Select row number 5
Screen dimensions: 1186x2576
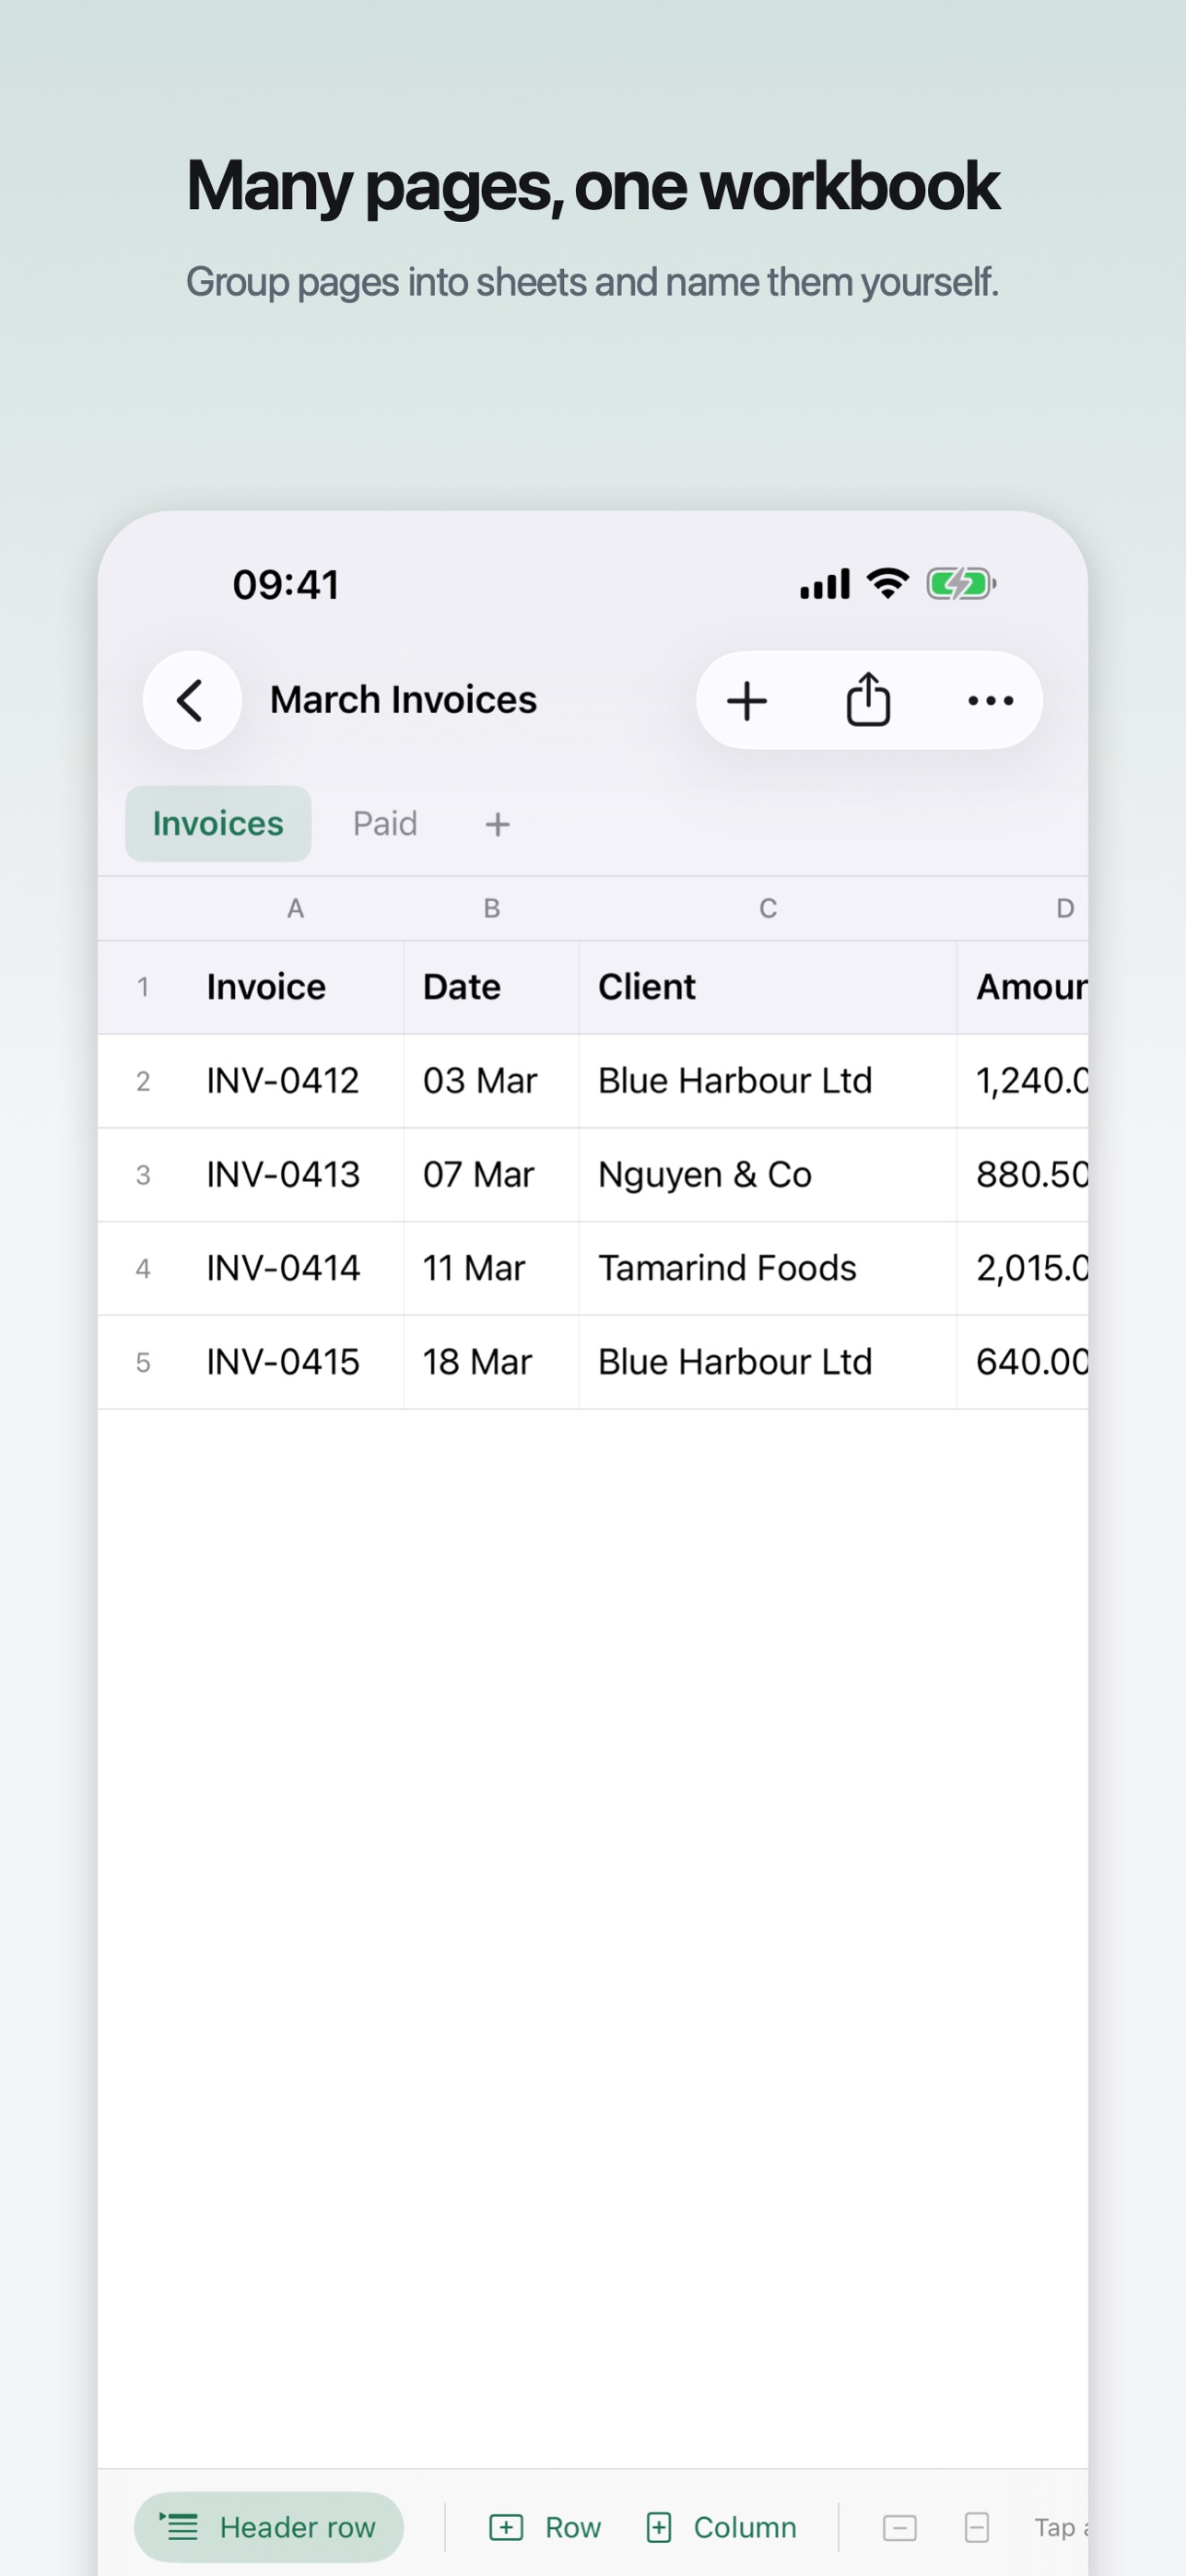143,1362
